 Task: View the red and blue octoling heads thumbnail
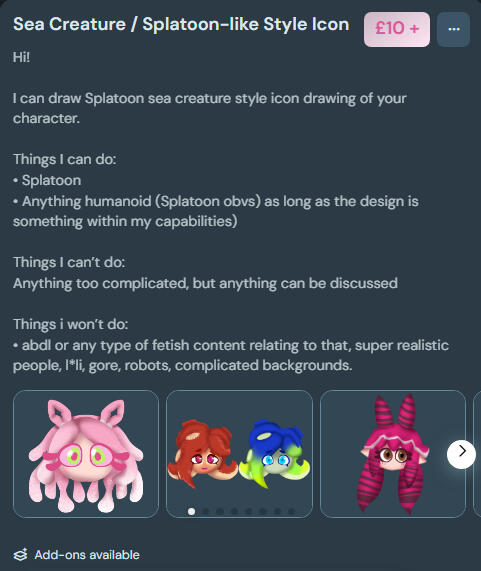[239, 454]
